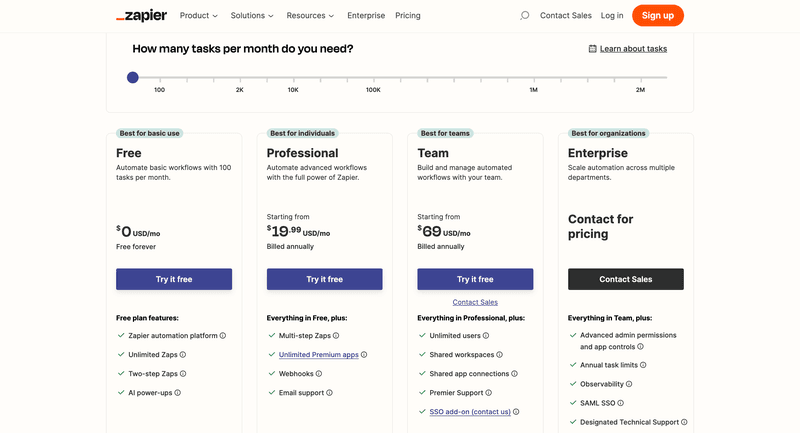Click the Enterprise plan heading
Image resolution: width=800 pixels, height=433 pixels.
point(598,153)
